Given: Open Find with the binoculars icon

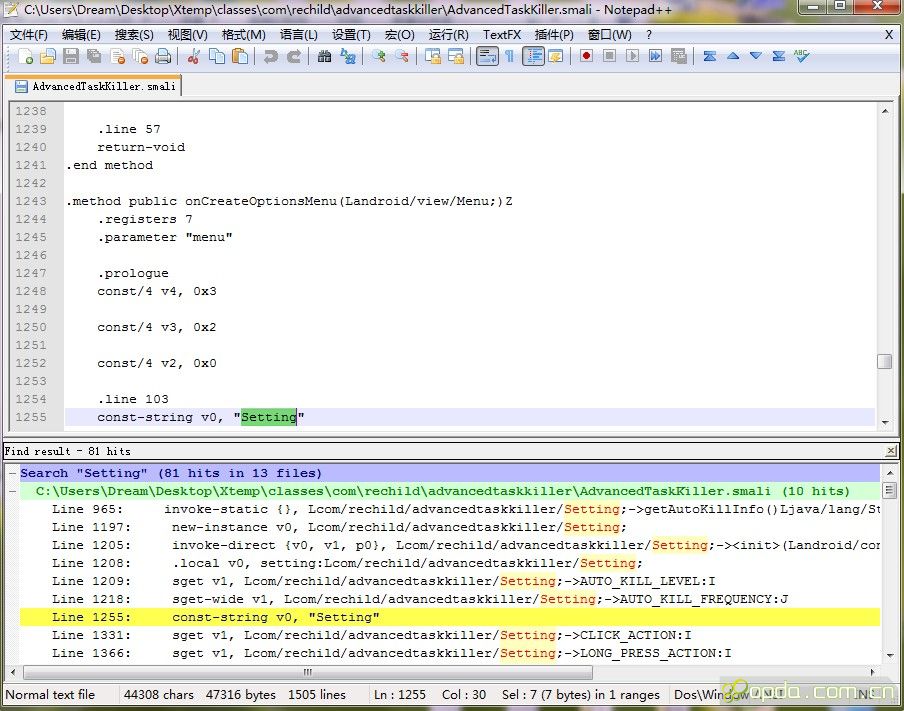Looking at the screenshot, I should click(324, 57).
